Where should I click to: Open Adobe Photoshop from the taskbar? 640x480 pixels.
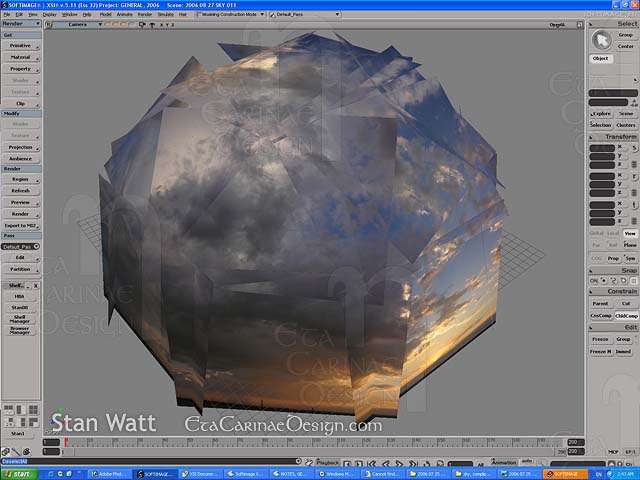point(110,473)
